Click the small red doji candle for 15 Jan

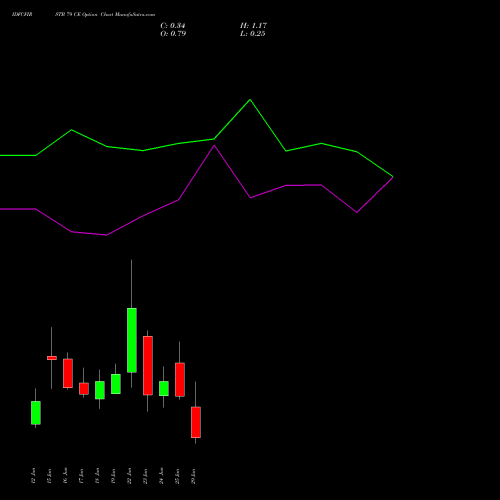tap(52, 358)
